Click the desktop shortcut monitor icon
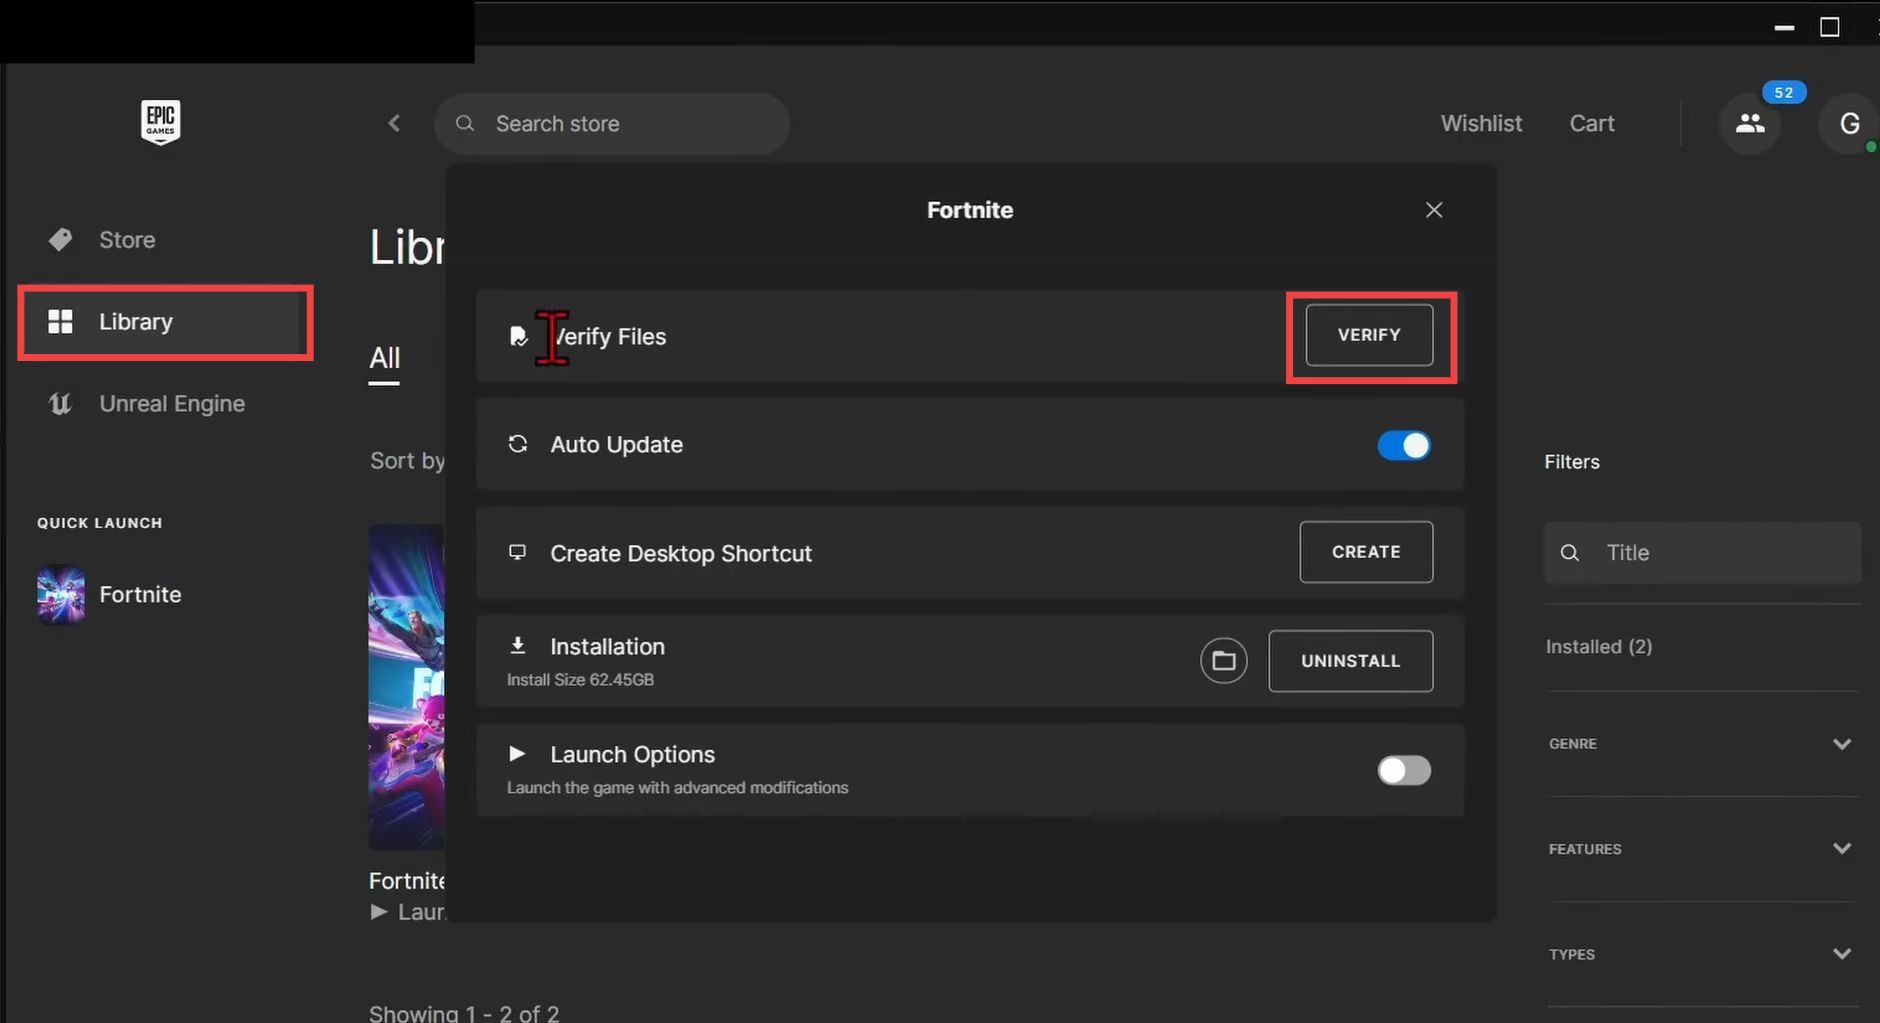This screenshot has width=1880, height=1023. pos(518,552)
